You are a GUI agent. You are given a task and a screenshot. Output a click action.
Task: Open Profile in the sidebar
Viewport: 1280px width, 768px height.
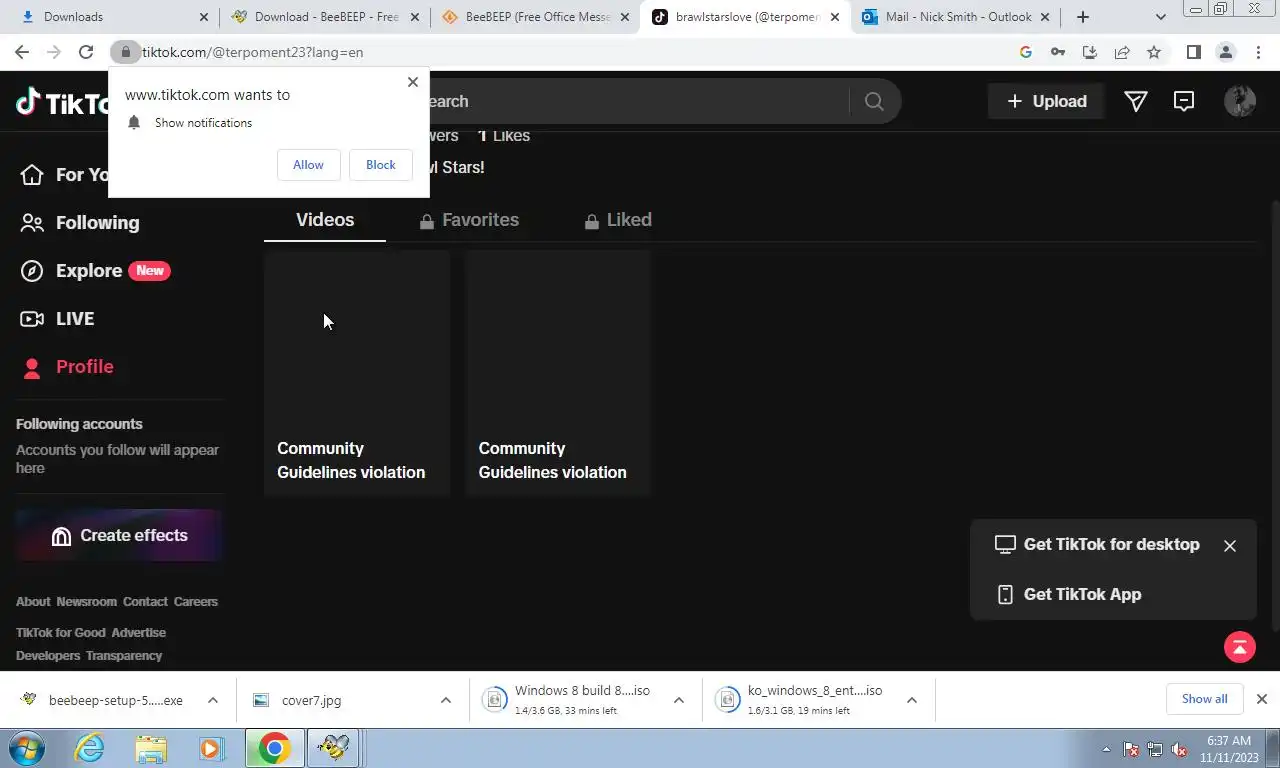click(x=68, y=367)
